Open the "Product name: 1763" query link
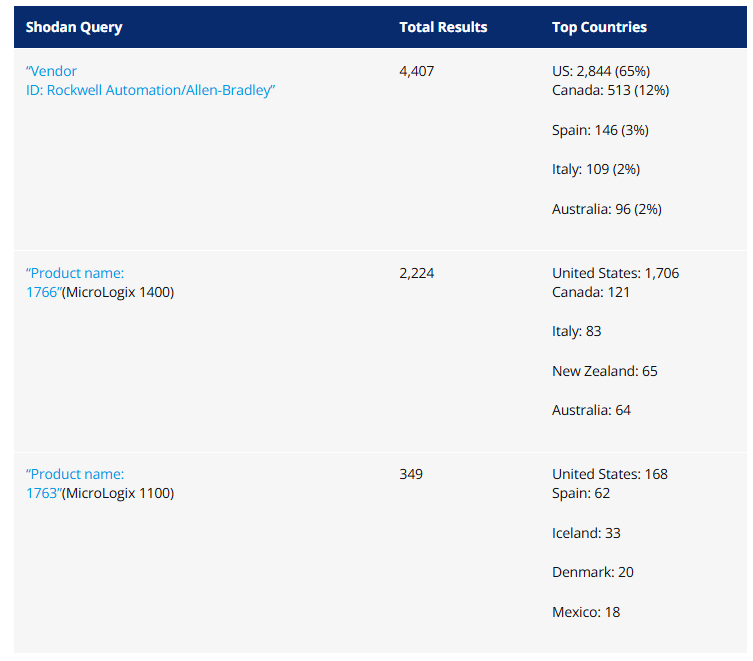The width and height of the screenshot is (753, 661). coord(75,484)
